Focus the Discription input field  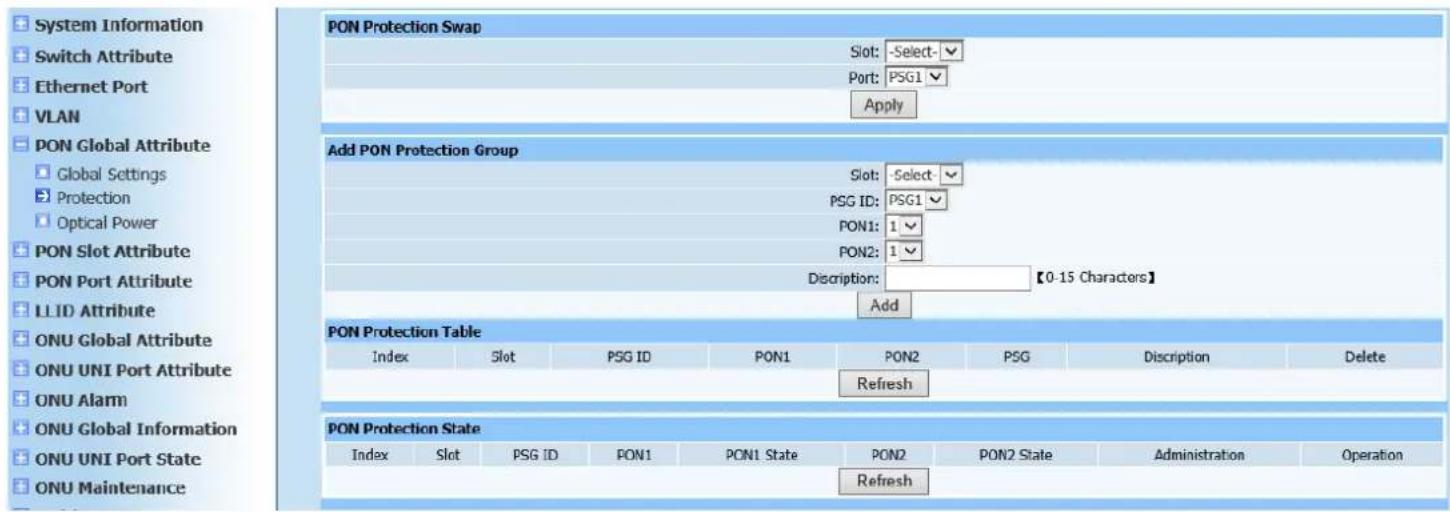tap(958, 278)
